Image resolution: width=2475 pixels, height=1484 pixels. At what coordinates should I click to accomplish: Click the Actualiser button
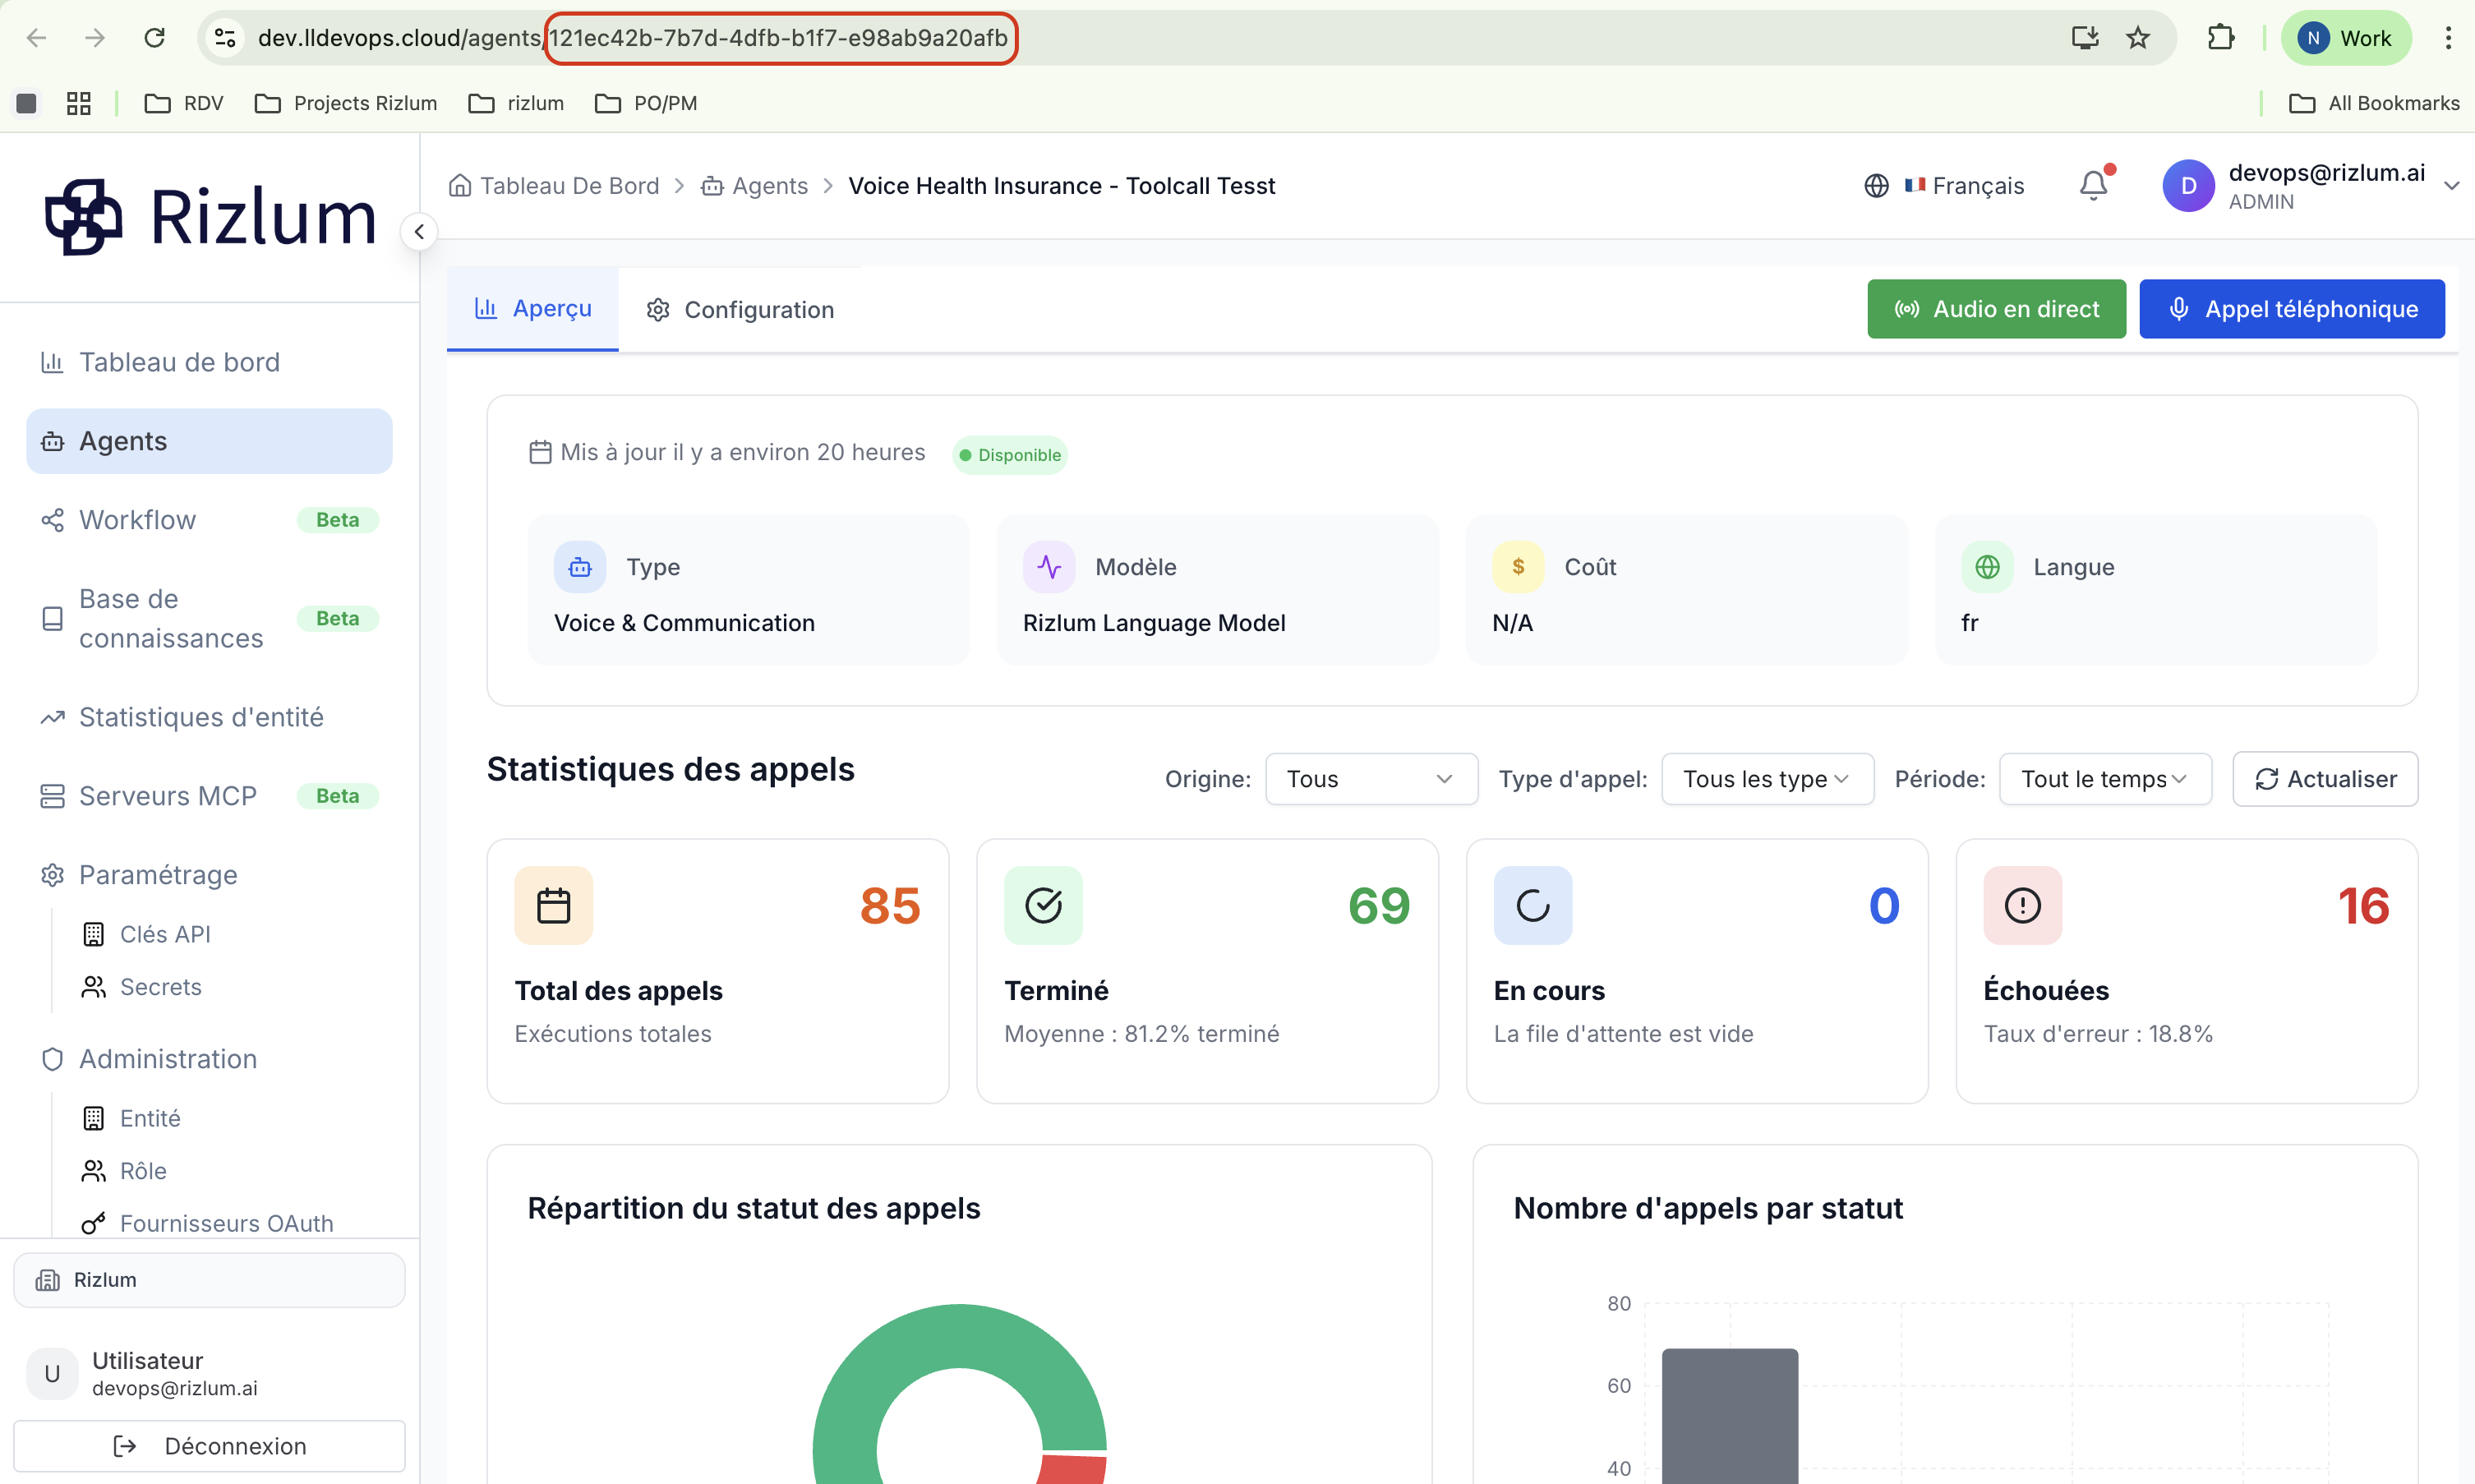2325,779
